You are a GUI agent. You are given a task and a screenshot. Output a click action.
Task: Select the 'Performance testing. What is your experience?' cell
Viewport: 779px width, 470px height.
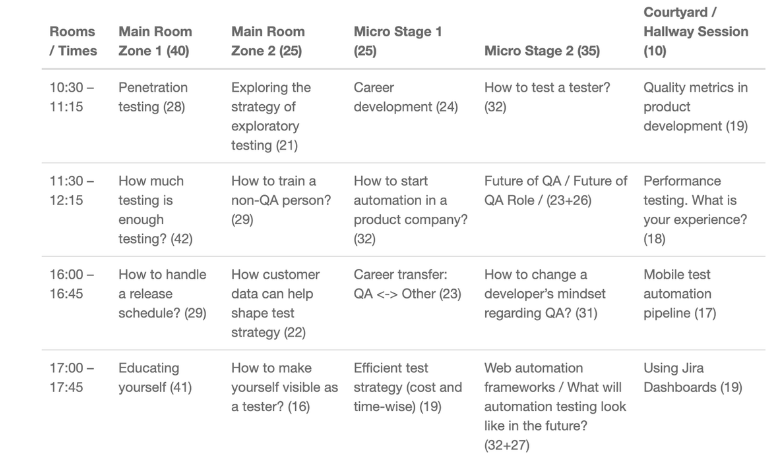(x=695, y=210)
